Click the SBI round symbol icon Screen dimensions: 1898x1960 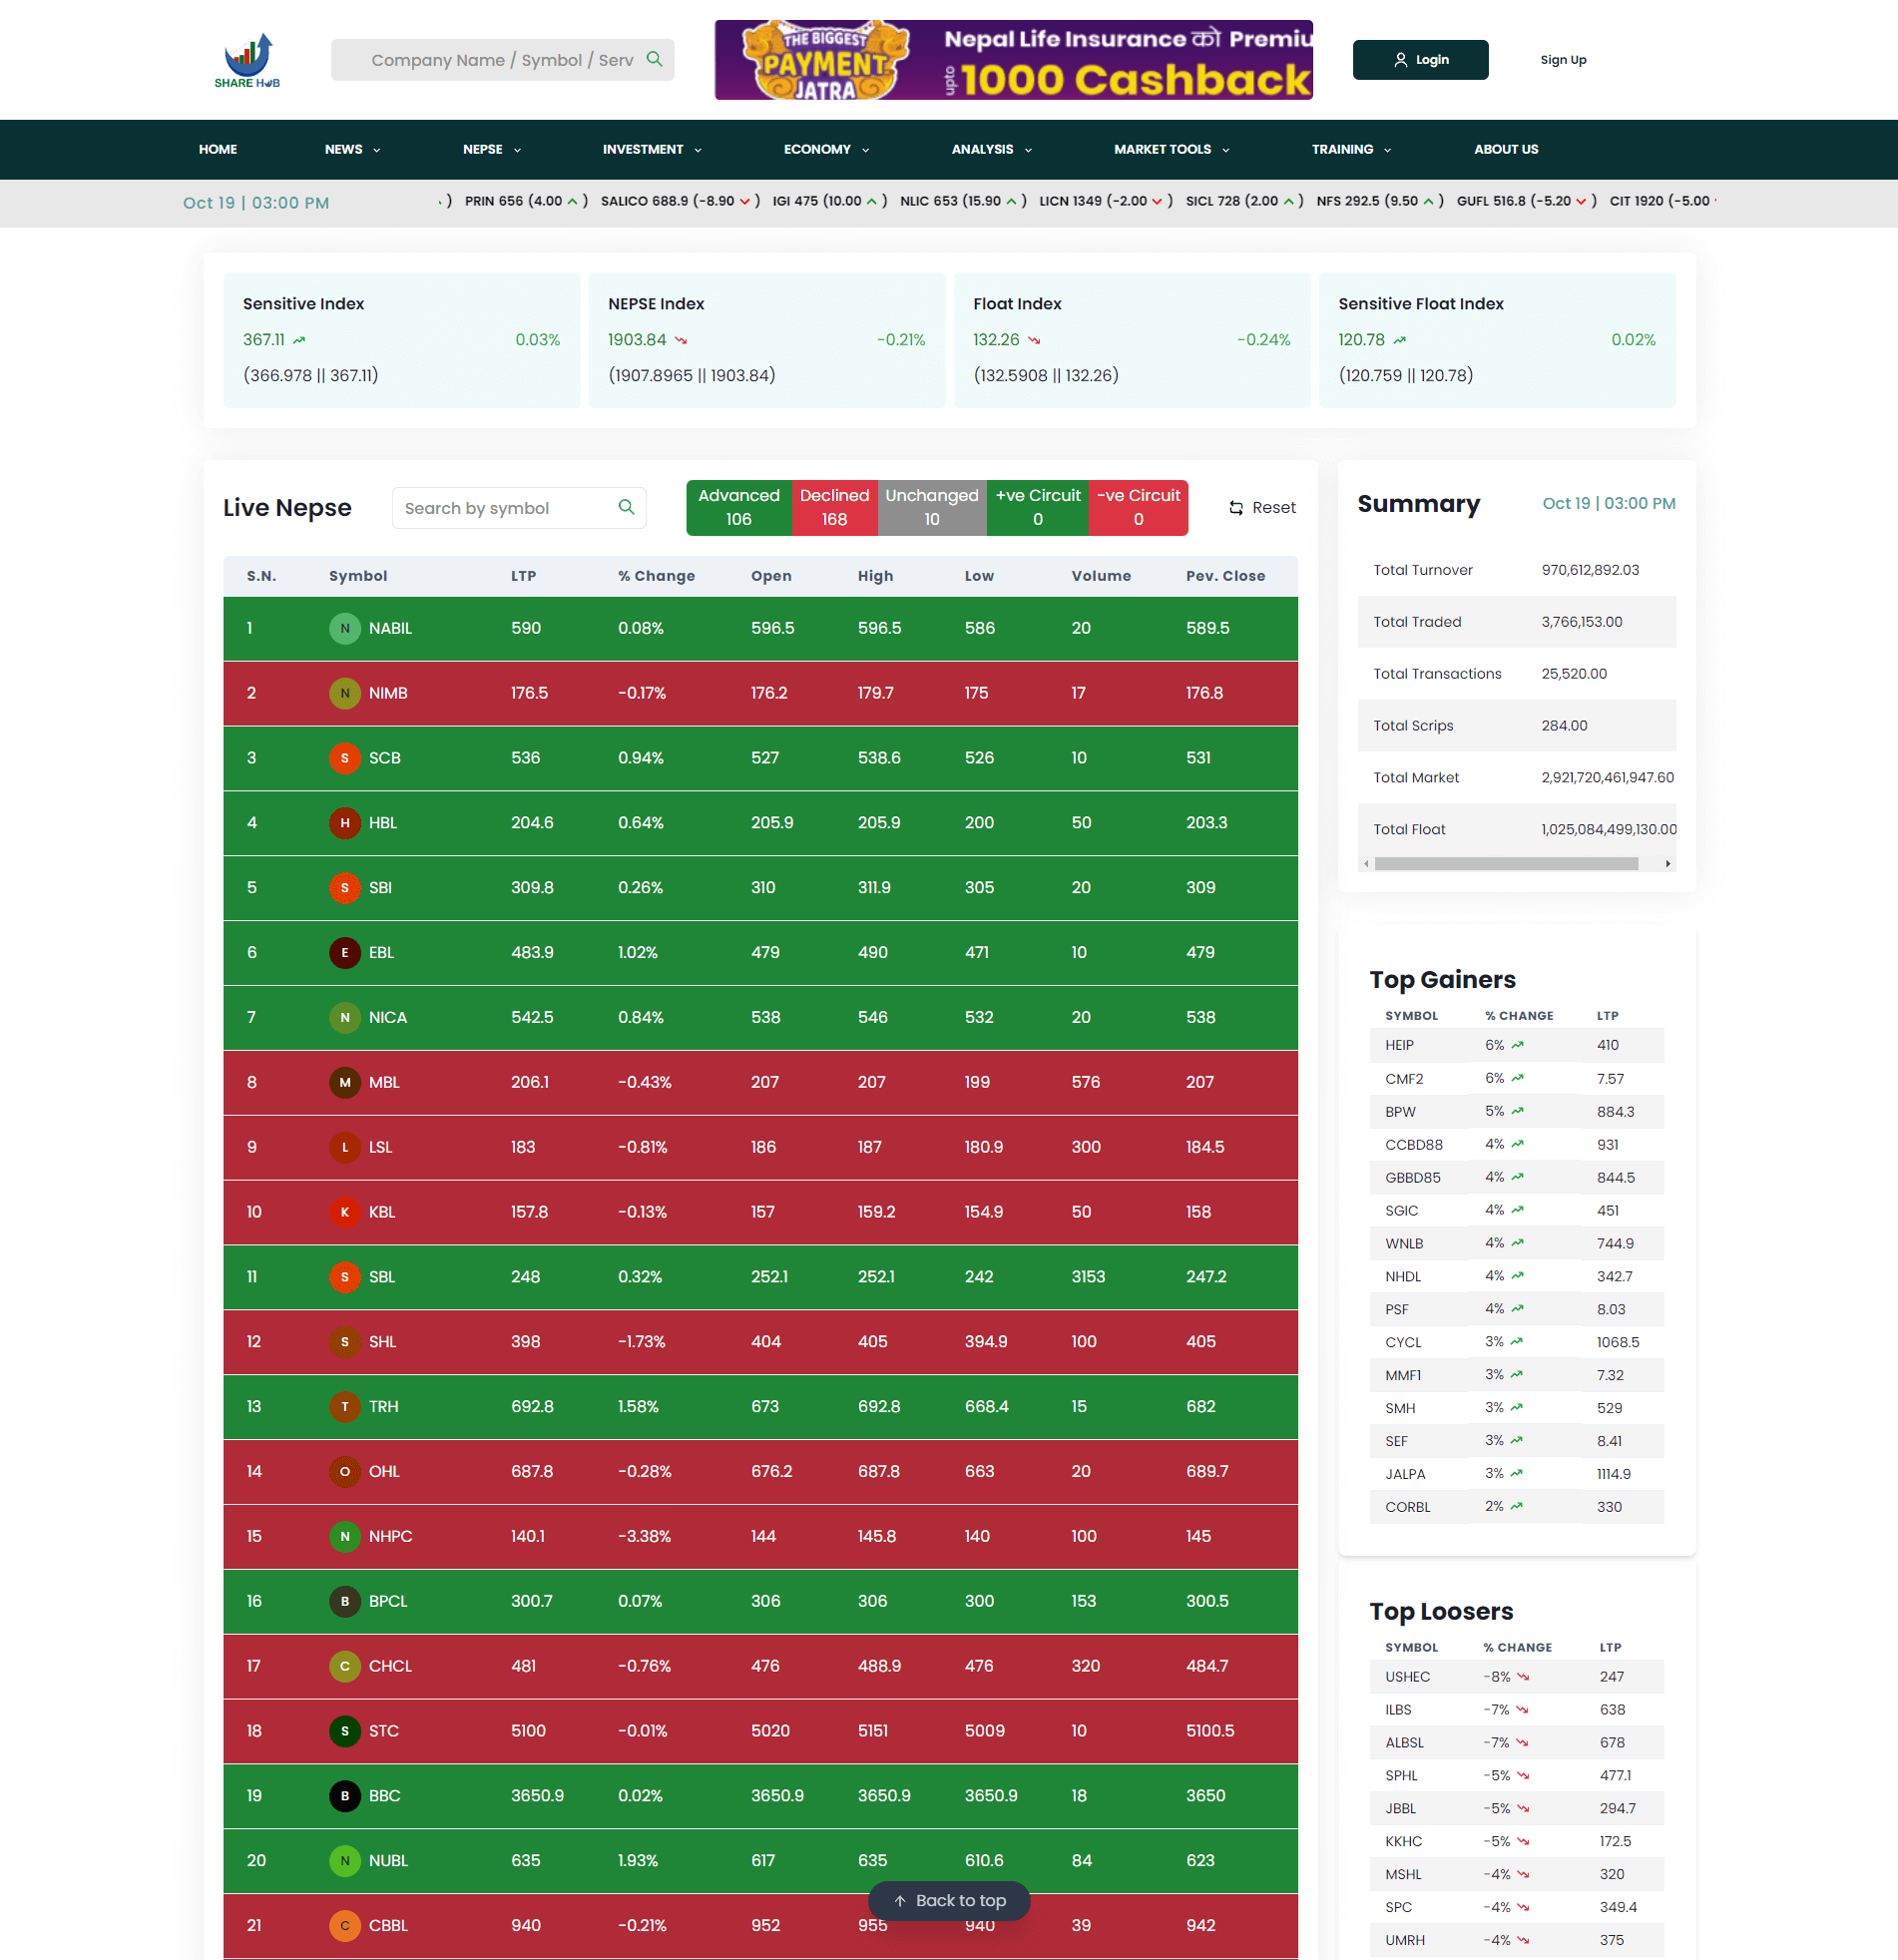point(345,888)
